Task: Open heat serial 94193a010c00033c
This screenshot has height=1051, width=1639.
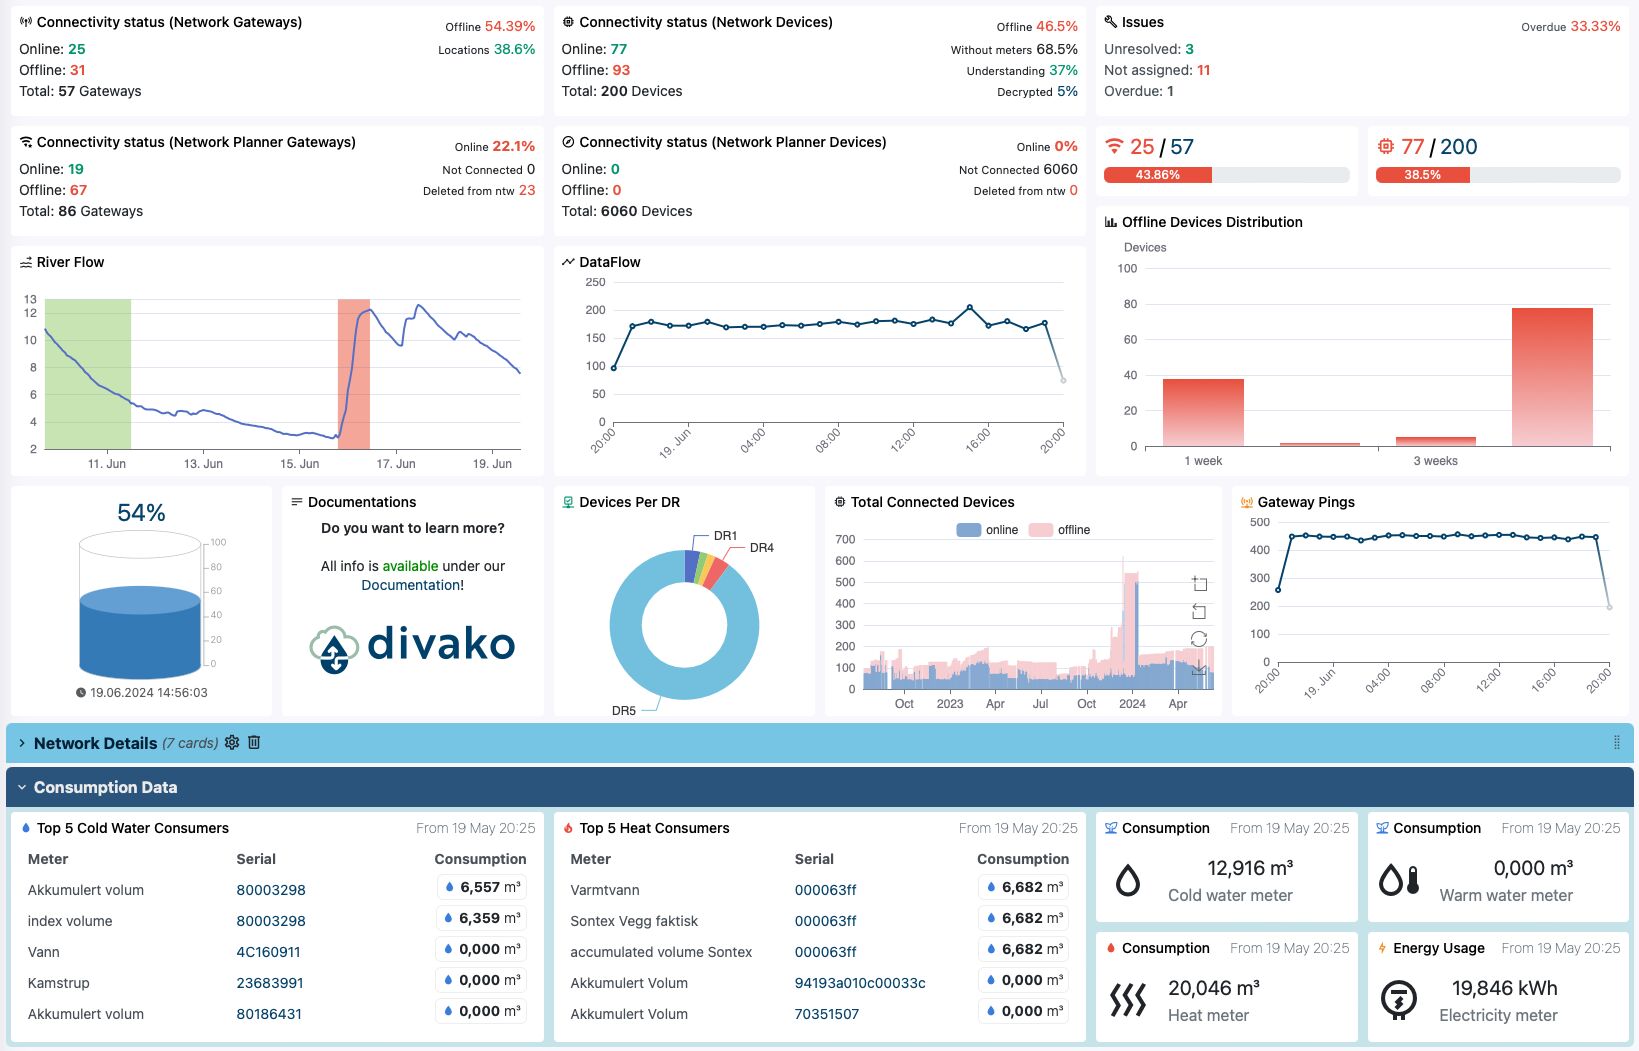Action: pos(860,983)
